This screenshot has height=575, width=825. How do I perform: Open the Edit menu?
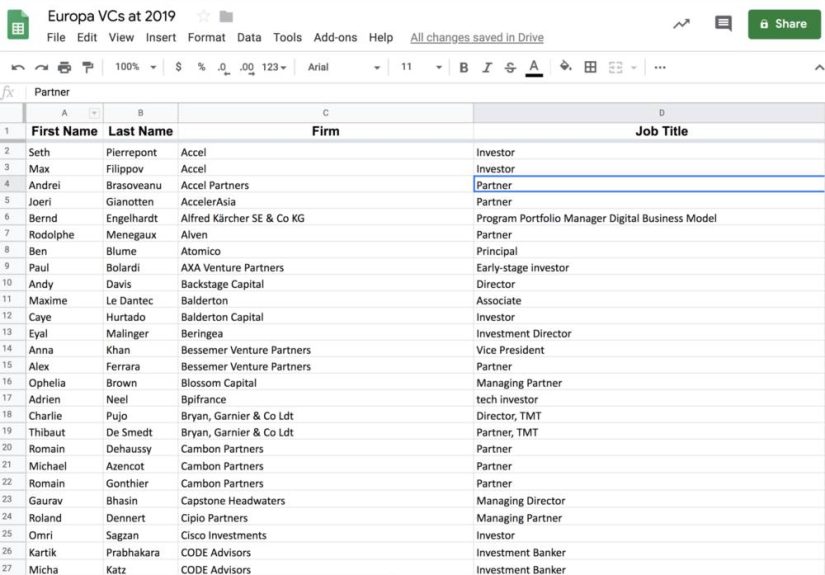[87, 37]
